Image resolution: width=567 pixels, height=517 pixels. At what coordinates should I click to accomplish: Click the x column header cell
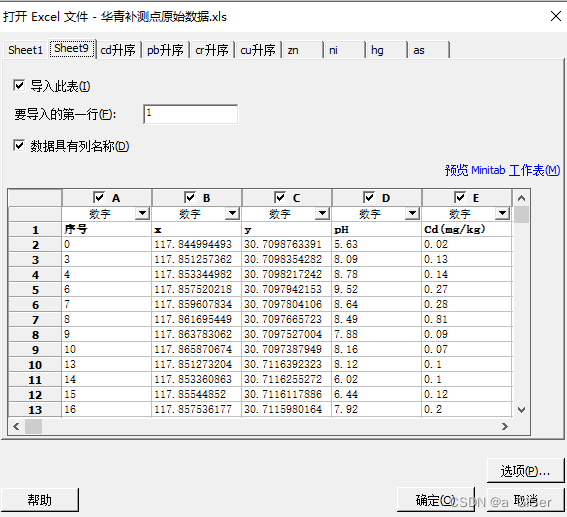[196, 230]
